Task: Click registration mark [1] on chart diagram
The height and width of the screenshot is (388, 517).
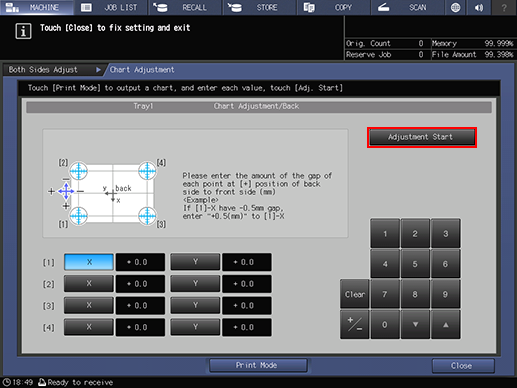Action: click(x=79, y=216)
